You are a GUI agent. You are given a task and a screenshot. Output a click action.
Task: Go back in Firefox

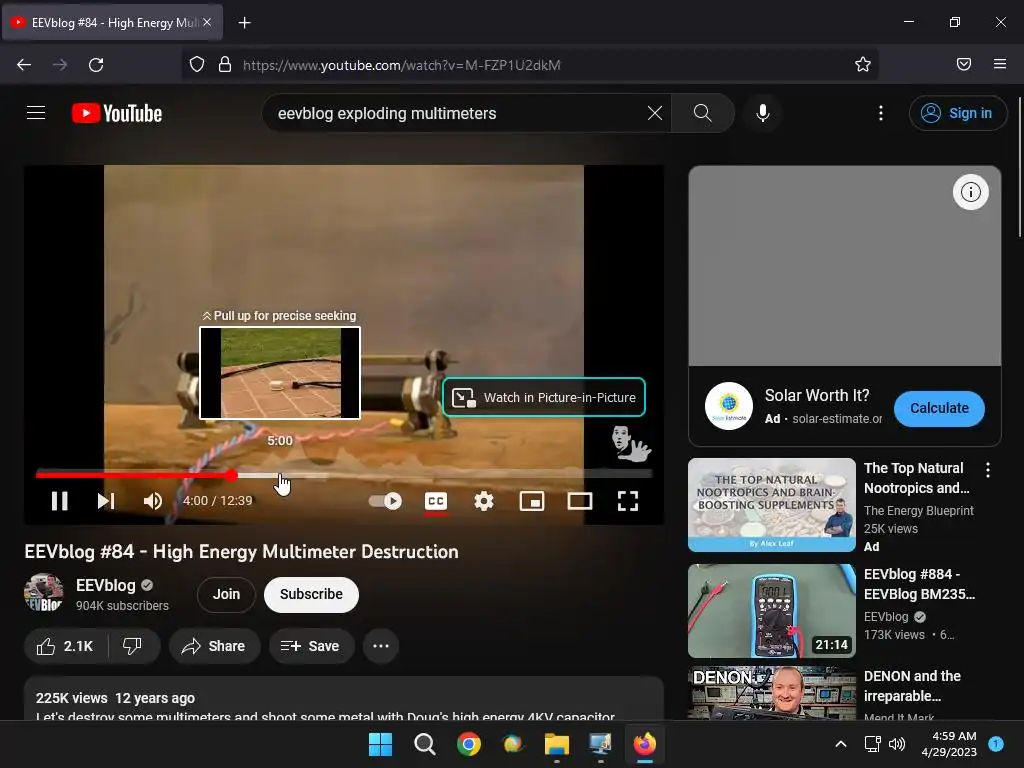point(24,64)
